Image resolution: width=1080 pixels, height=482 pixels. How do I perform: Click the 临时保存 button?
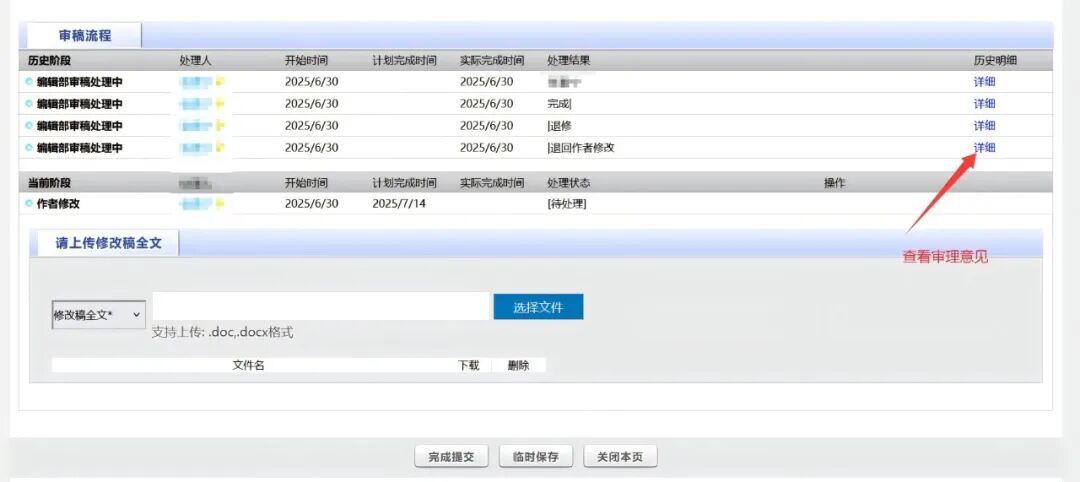coord(537,457)
